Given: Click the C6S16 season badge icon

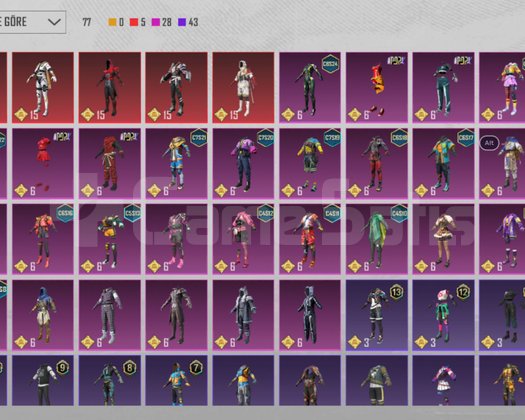Looking at the screenshot, I should coord(65,213).
